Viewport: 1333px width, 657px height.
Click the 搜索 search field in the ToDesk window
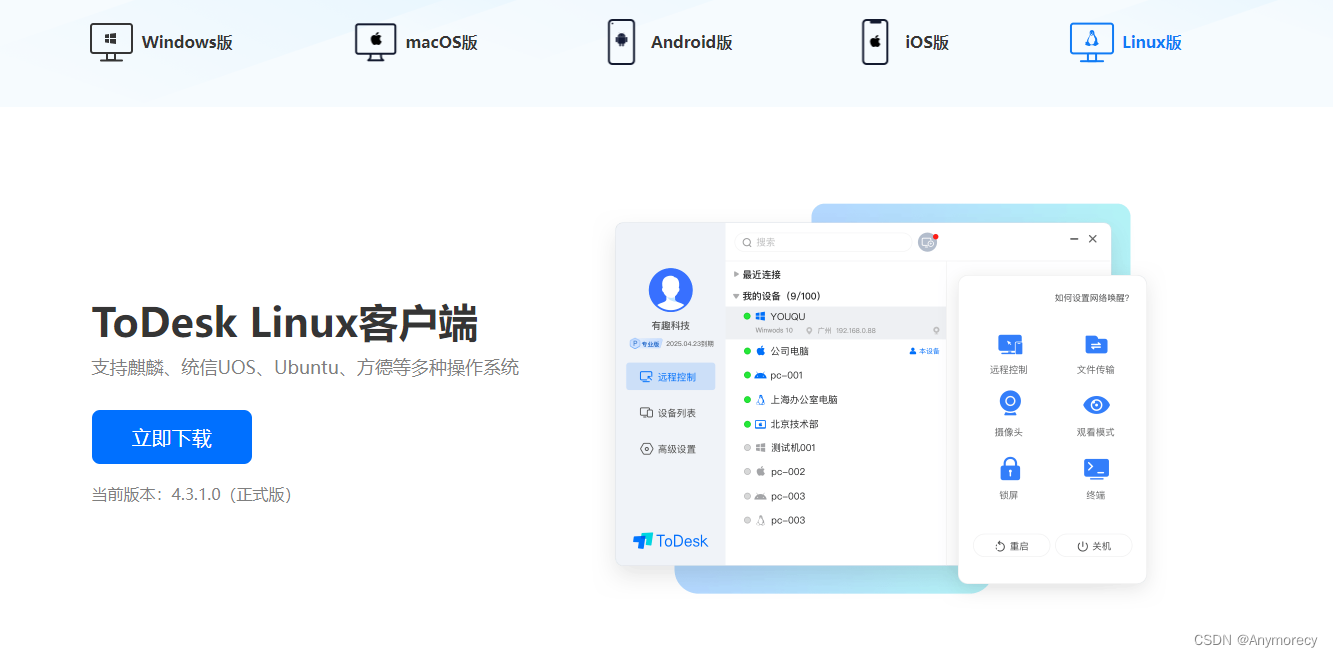(x=822, y=242)
